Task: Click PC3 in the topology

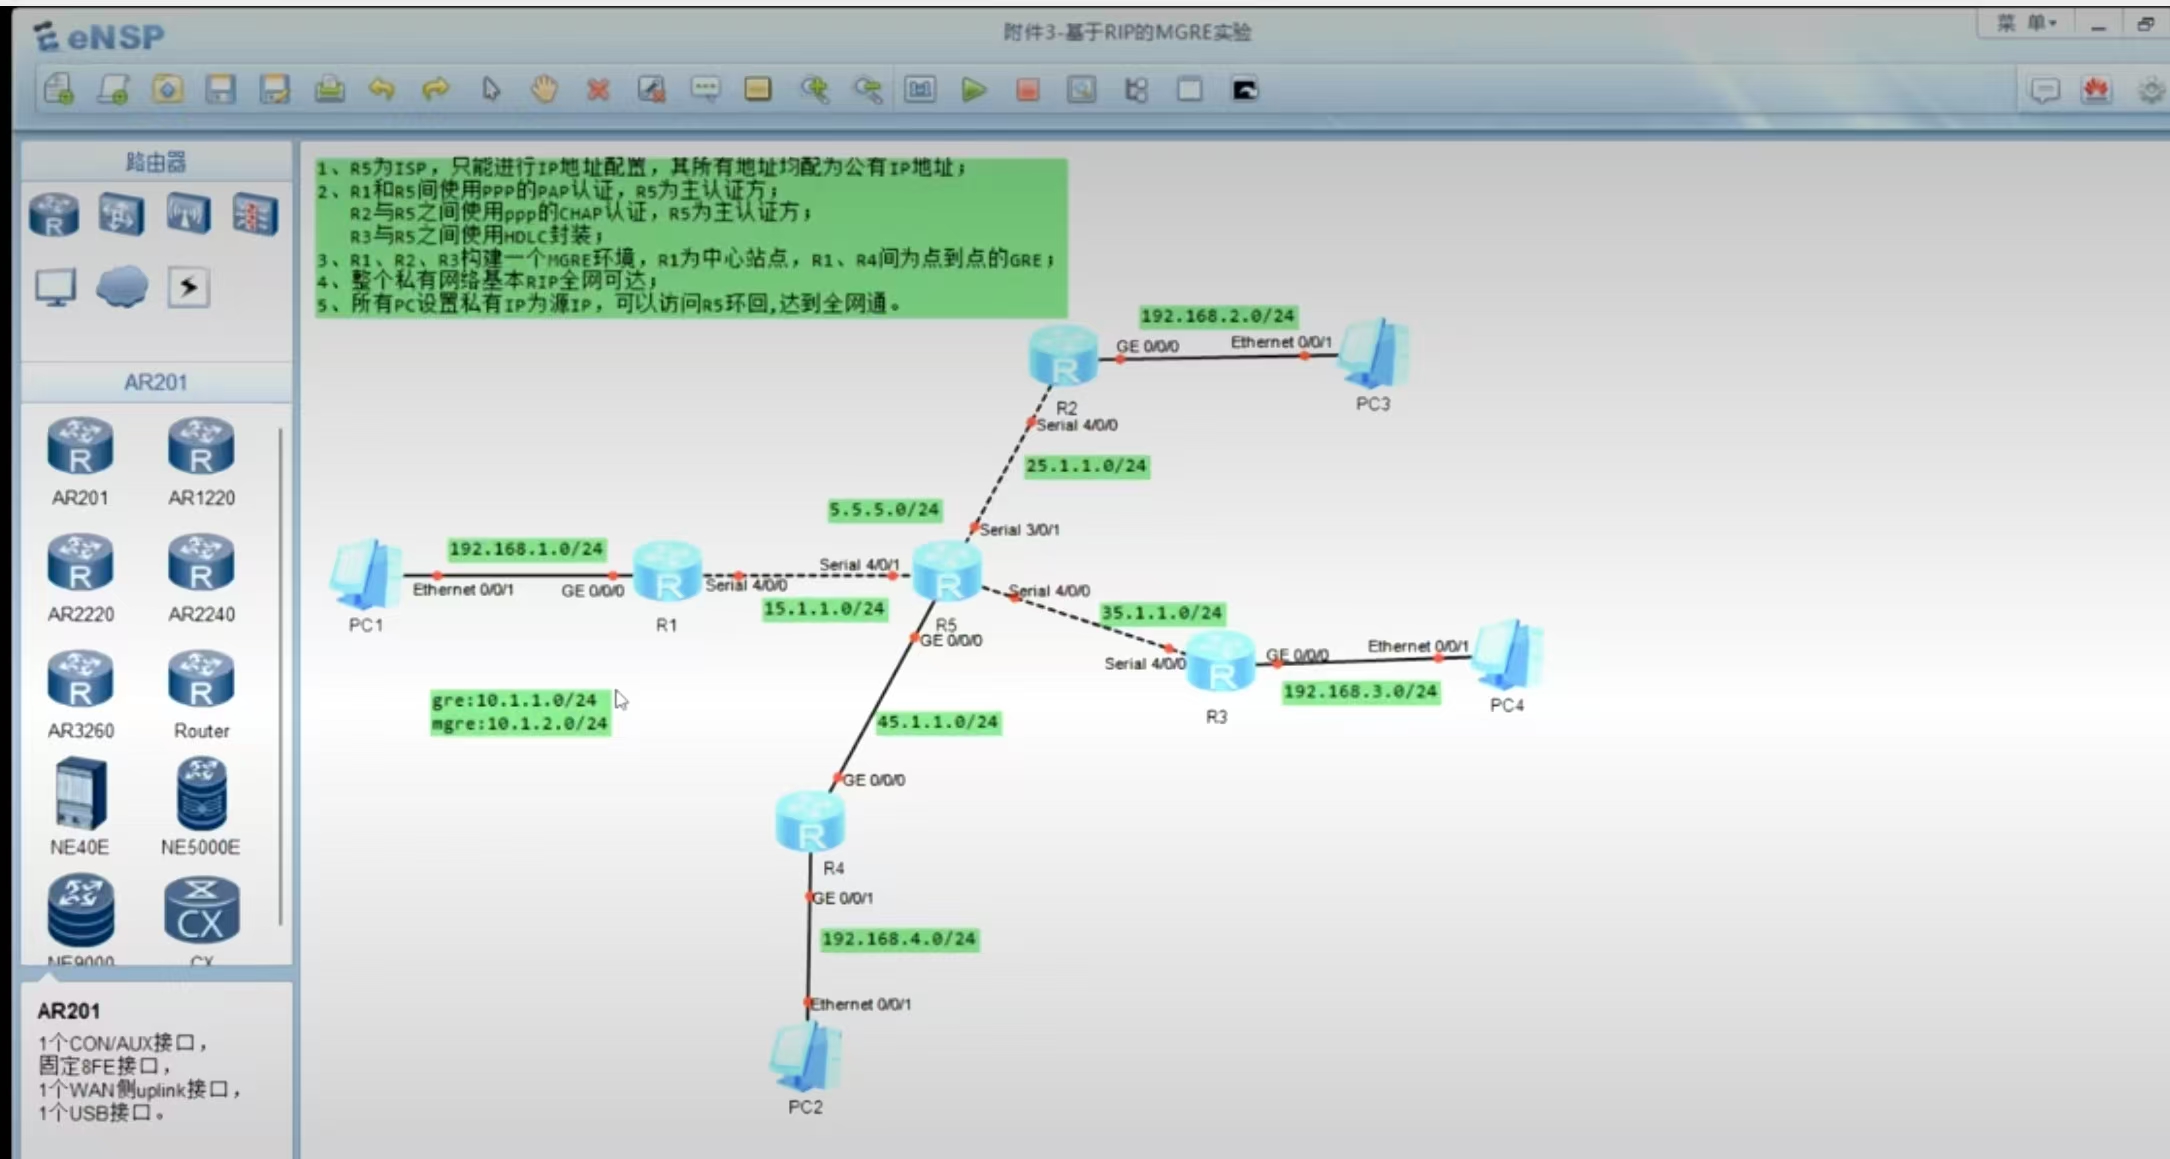Action: (1374, 354)
